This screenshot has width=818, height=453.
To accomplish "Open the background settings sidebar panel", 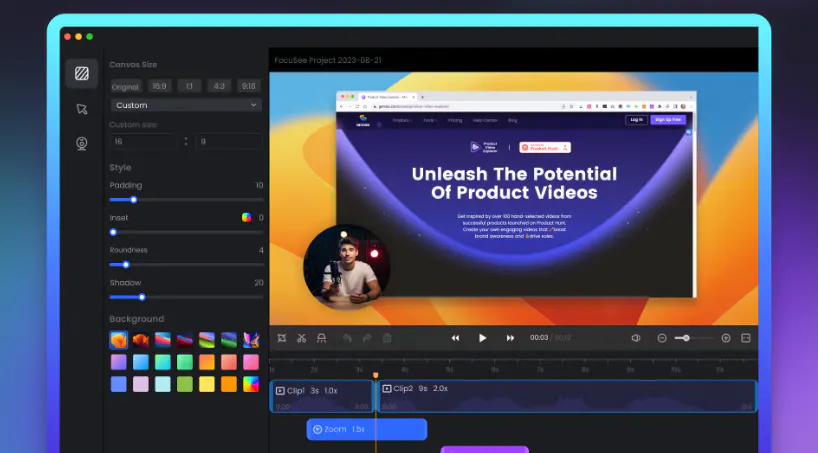I will (x=82, y=74).
